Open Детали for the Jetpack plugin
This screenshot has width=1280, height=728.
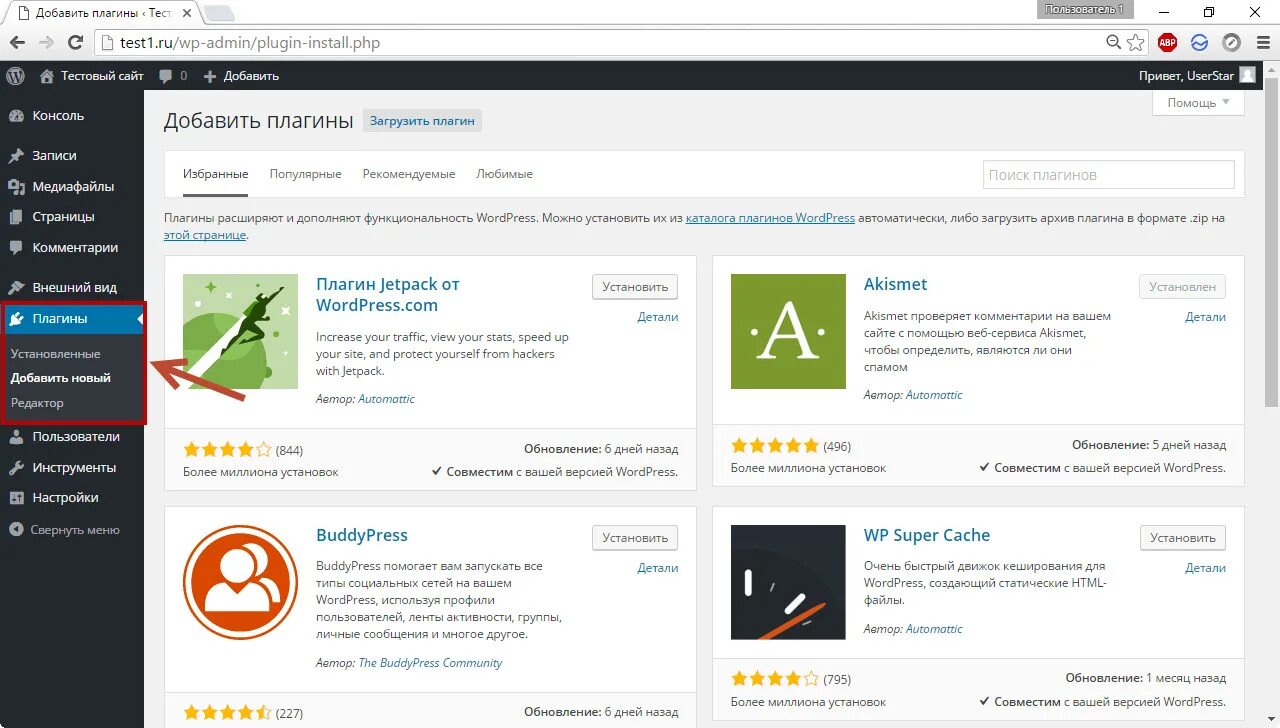658,317
